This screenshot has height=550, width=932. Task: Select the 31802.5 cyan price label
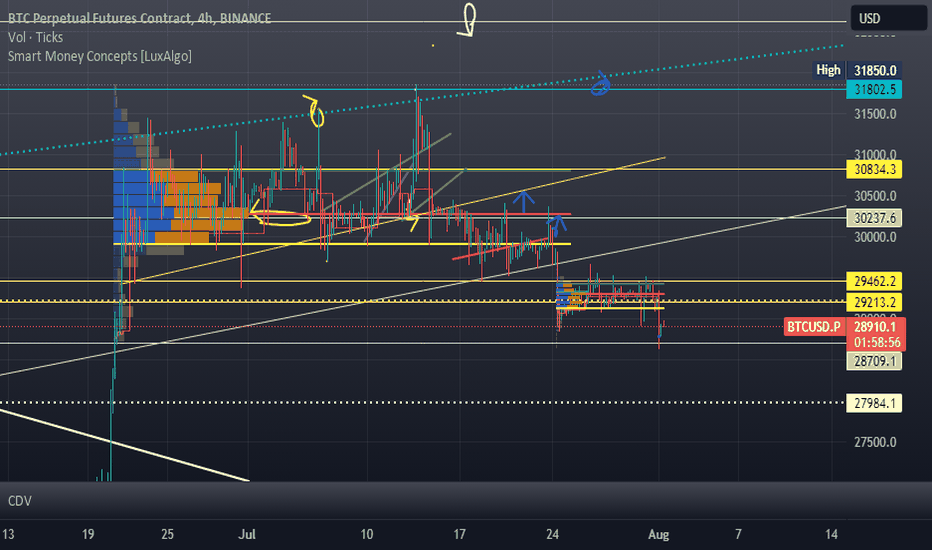[874, 90]
